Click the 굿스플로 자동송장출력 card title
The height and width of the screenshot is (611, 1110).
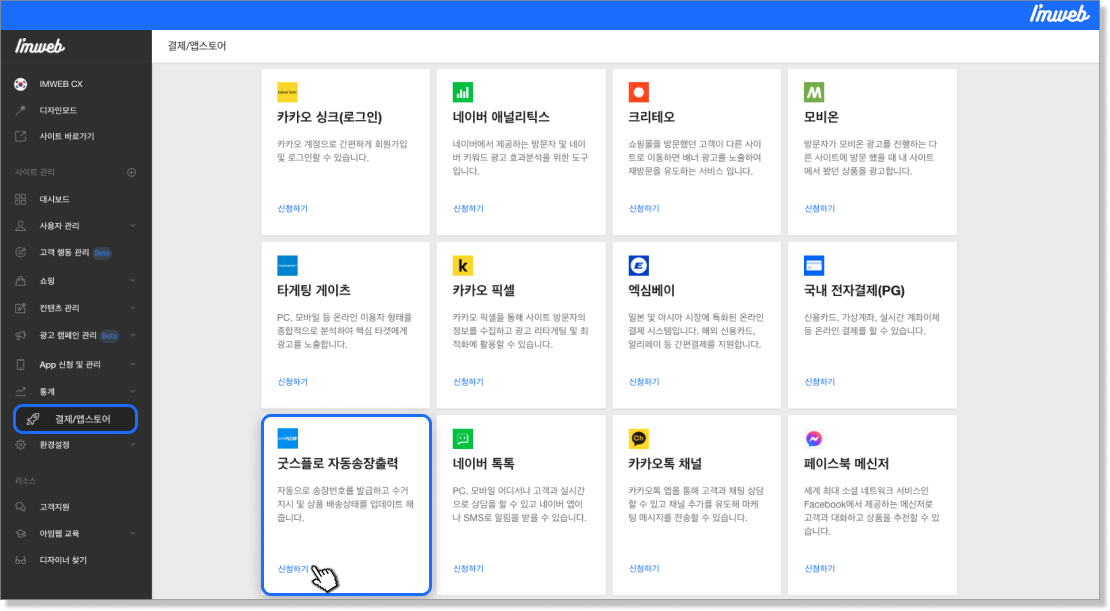click(x=338, y=464)
